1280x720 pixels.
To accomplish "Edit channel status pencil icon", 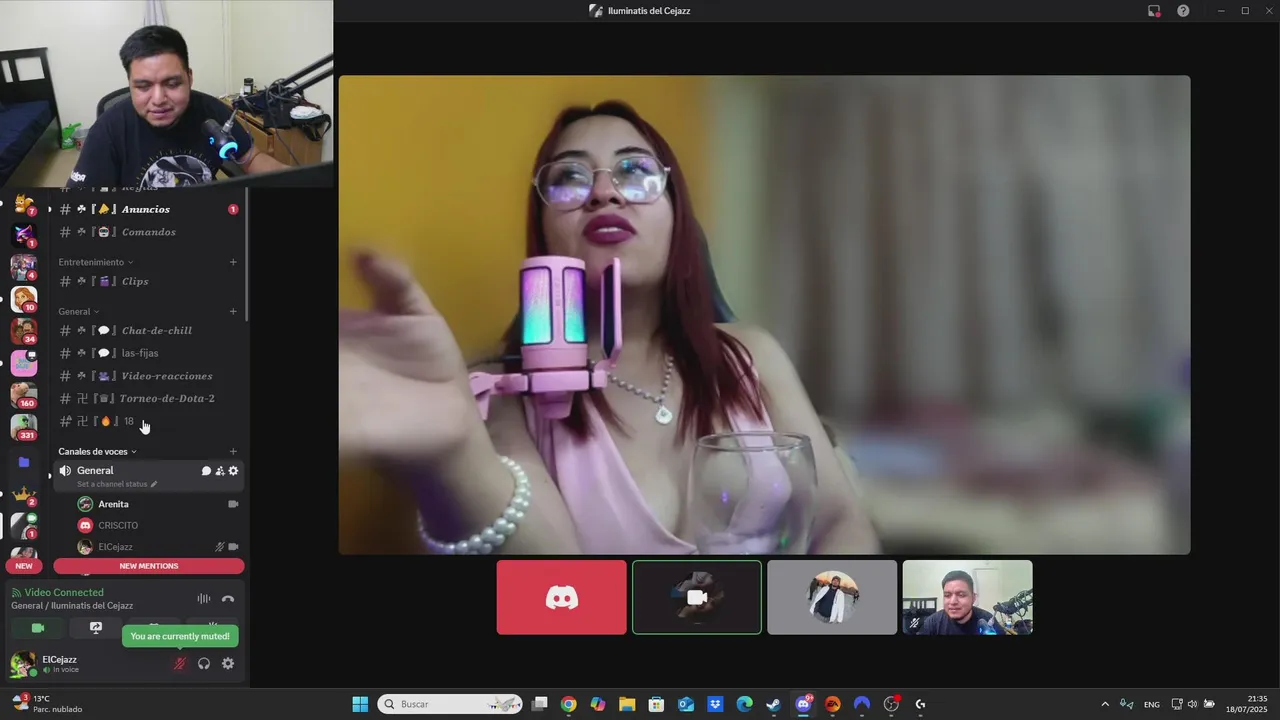I will pyautogui.click(x=154, y=484).
